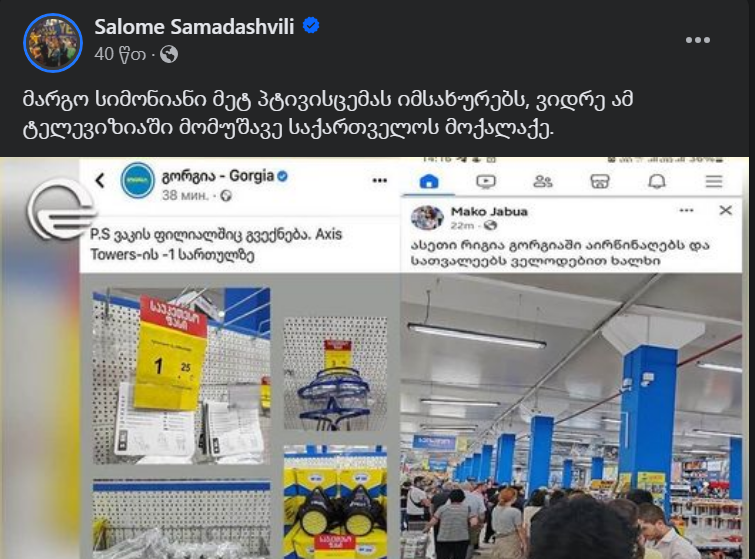Screen dimensions: 755x559
Task: Open the Watch video tab icon
Action: point(486,182)
